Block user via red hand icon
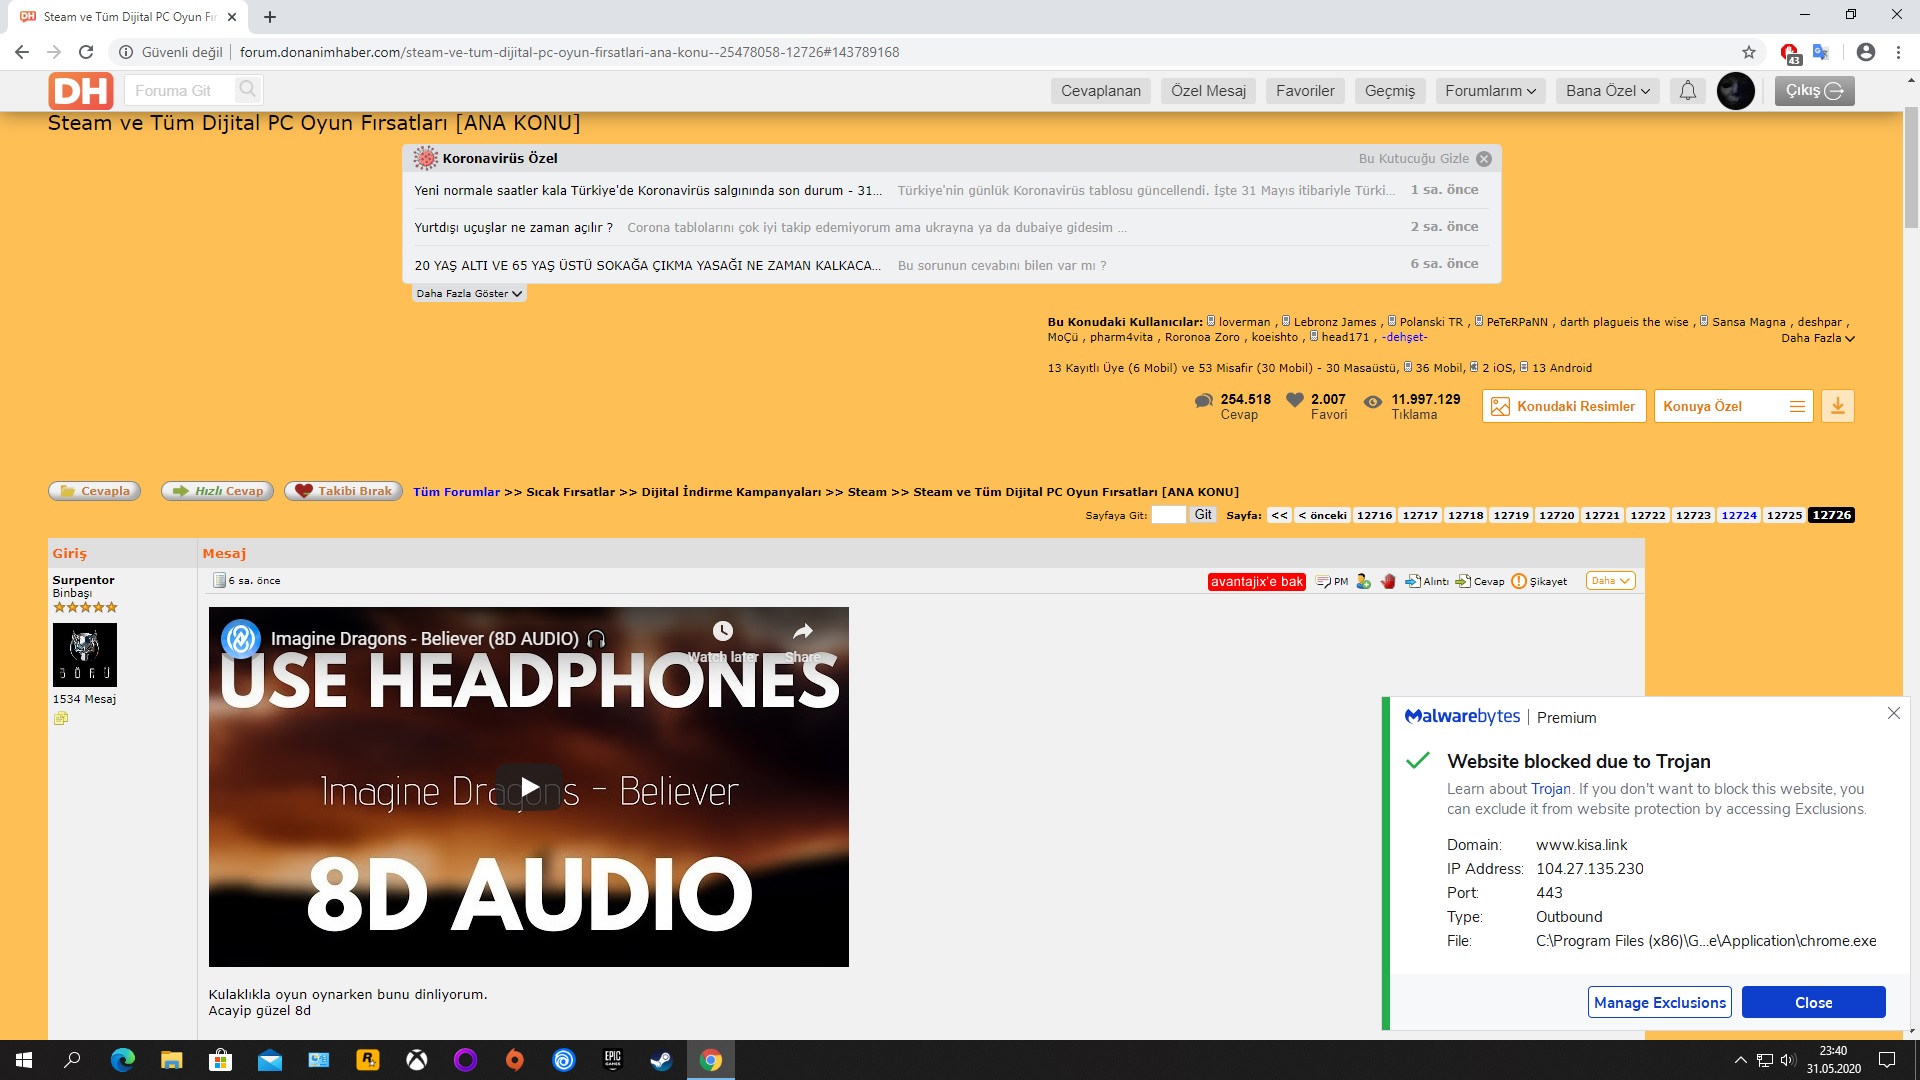 click(1388, 581)
